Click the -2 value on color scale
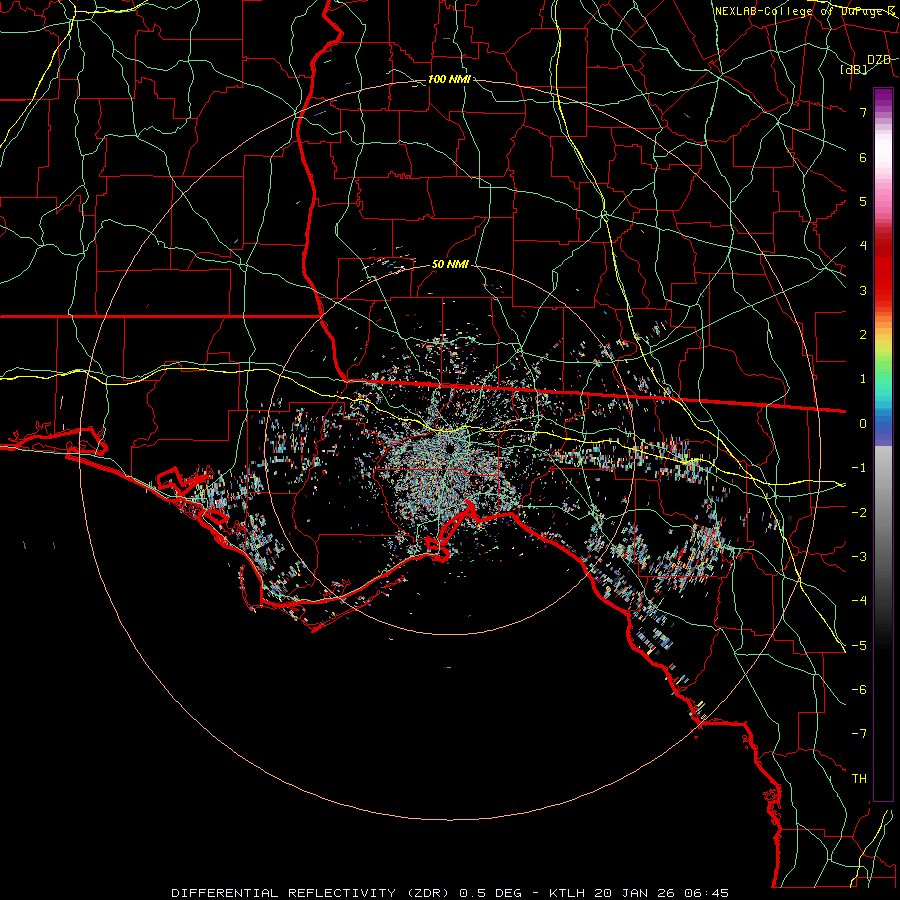This screenshot has height=900, width=900. click(859, 513)
